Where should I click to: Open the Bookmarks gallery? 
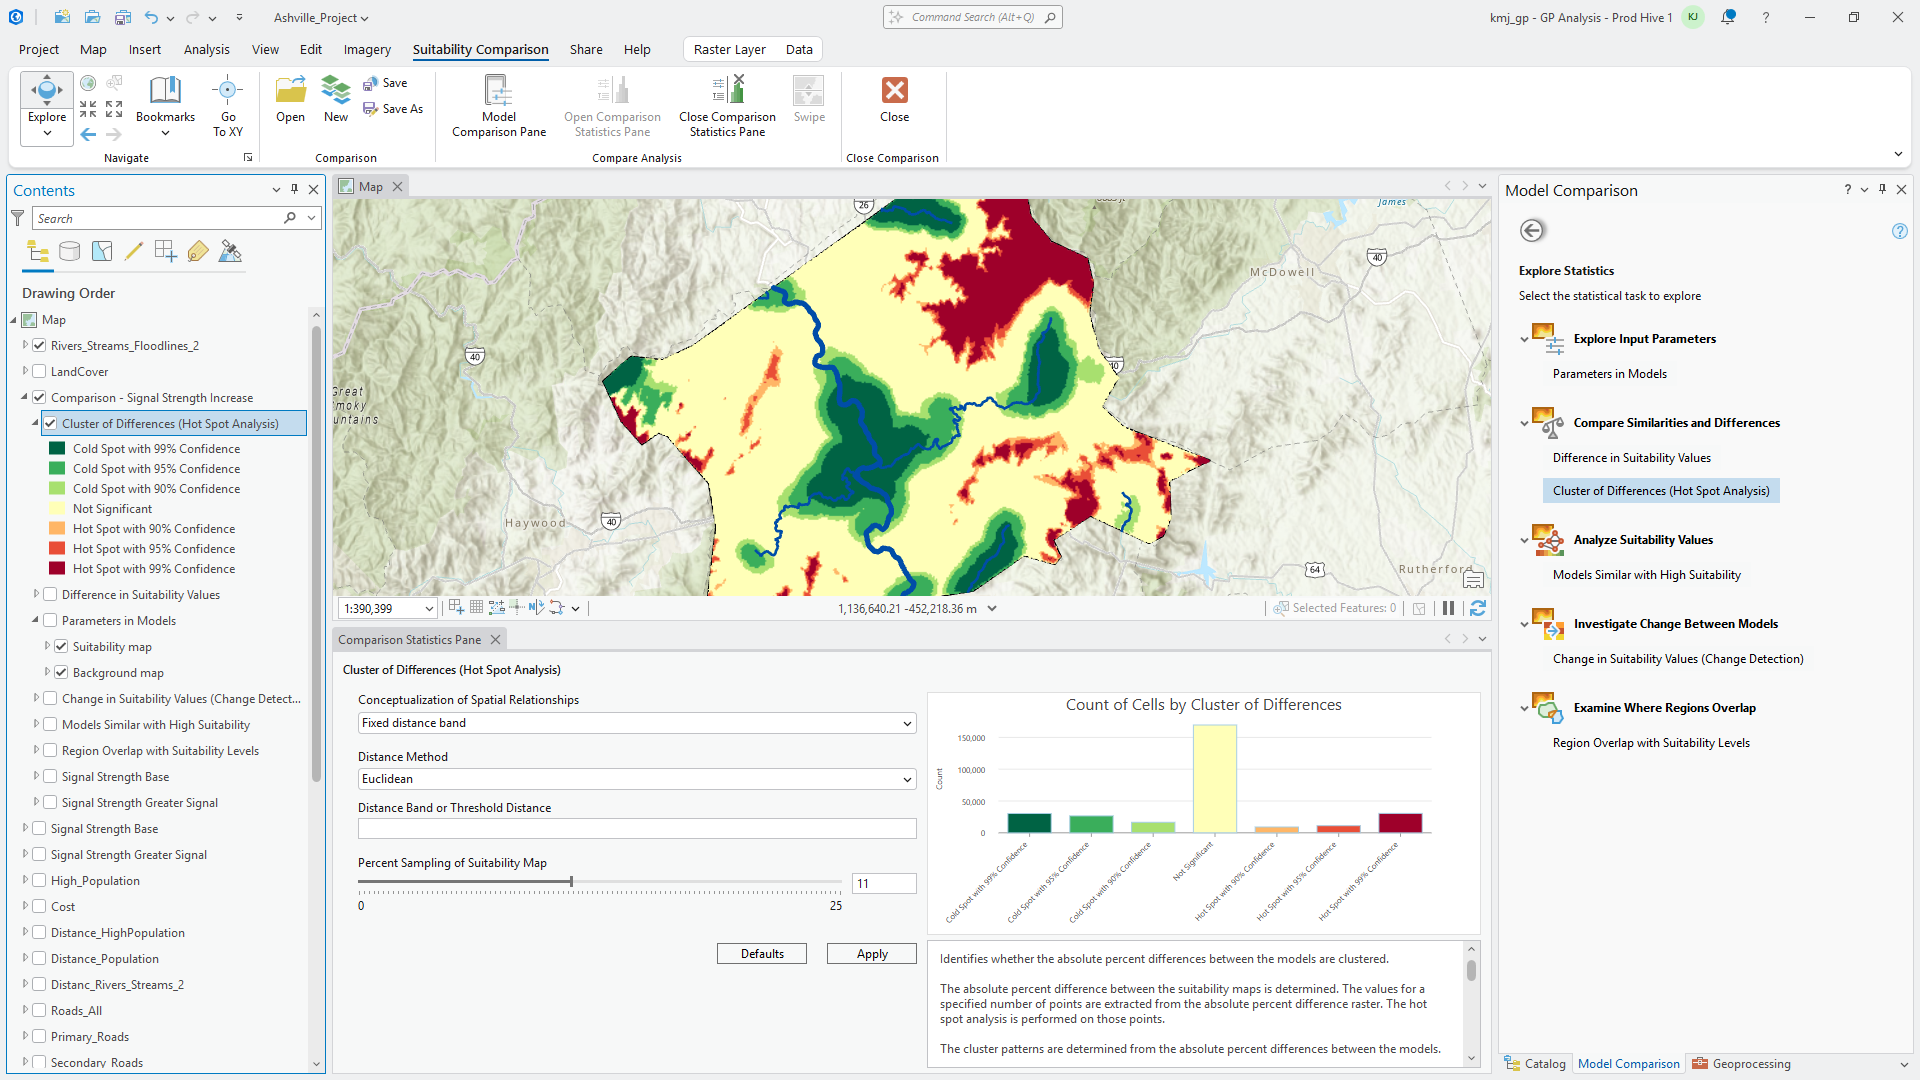165,104
